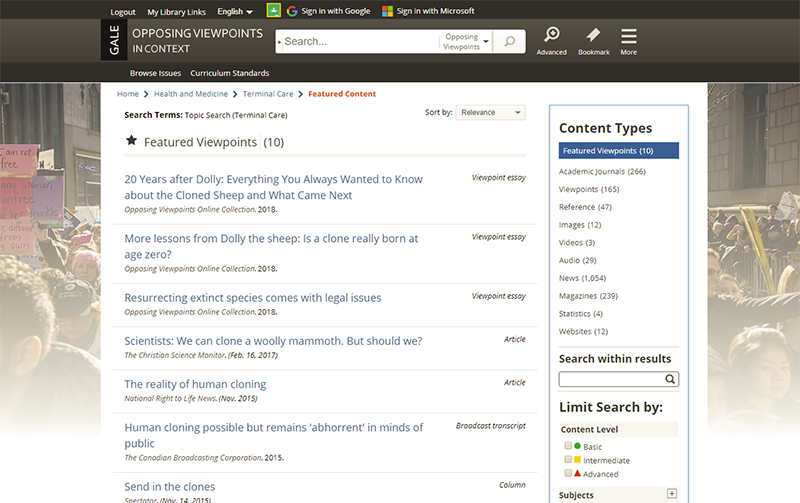Select Images (12) content type
The height and width of the screenshot is (503, 800).
point(580,225)
